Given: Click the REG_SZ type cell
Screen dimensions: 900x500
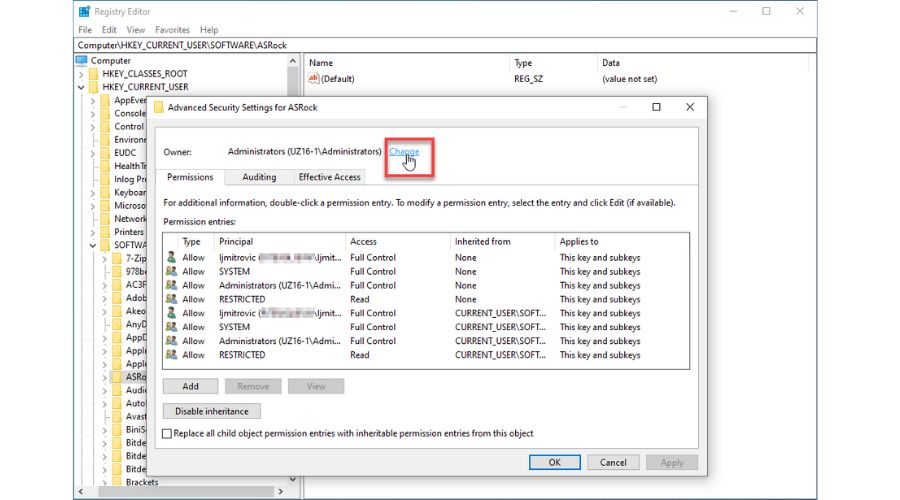Looking at the screenshot, I should click(529, 79).
